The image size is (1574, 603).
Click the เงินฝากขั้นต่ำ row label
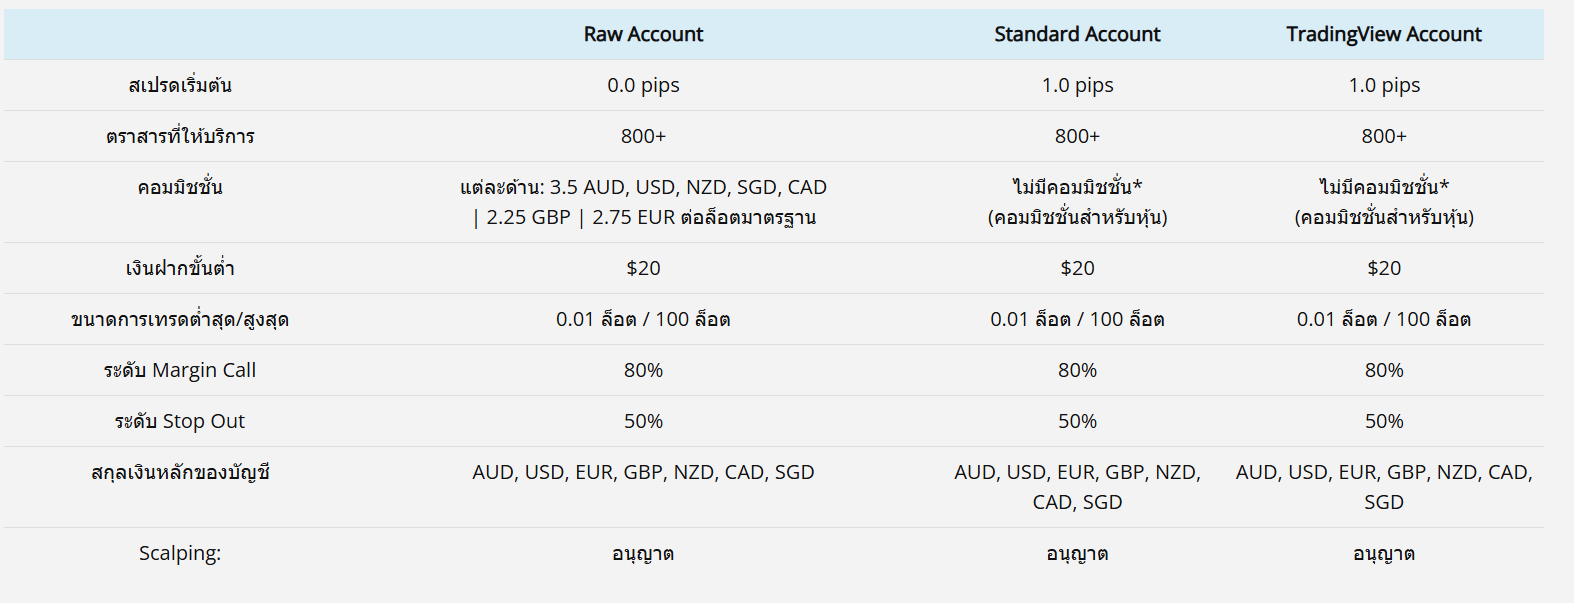(180, 268)
